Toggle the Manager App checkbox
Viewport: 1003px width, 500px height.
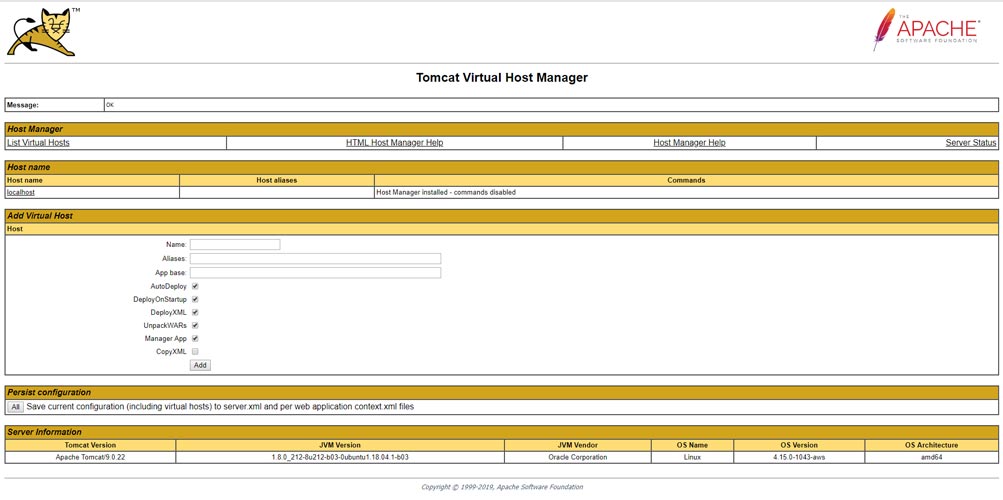(195, 339)
